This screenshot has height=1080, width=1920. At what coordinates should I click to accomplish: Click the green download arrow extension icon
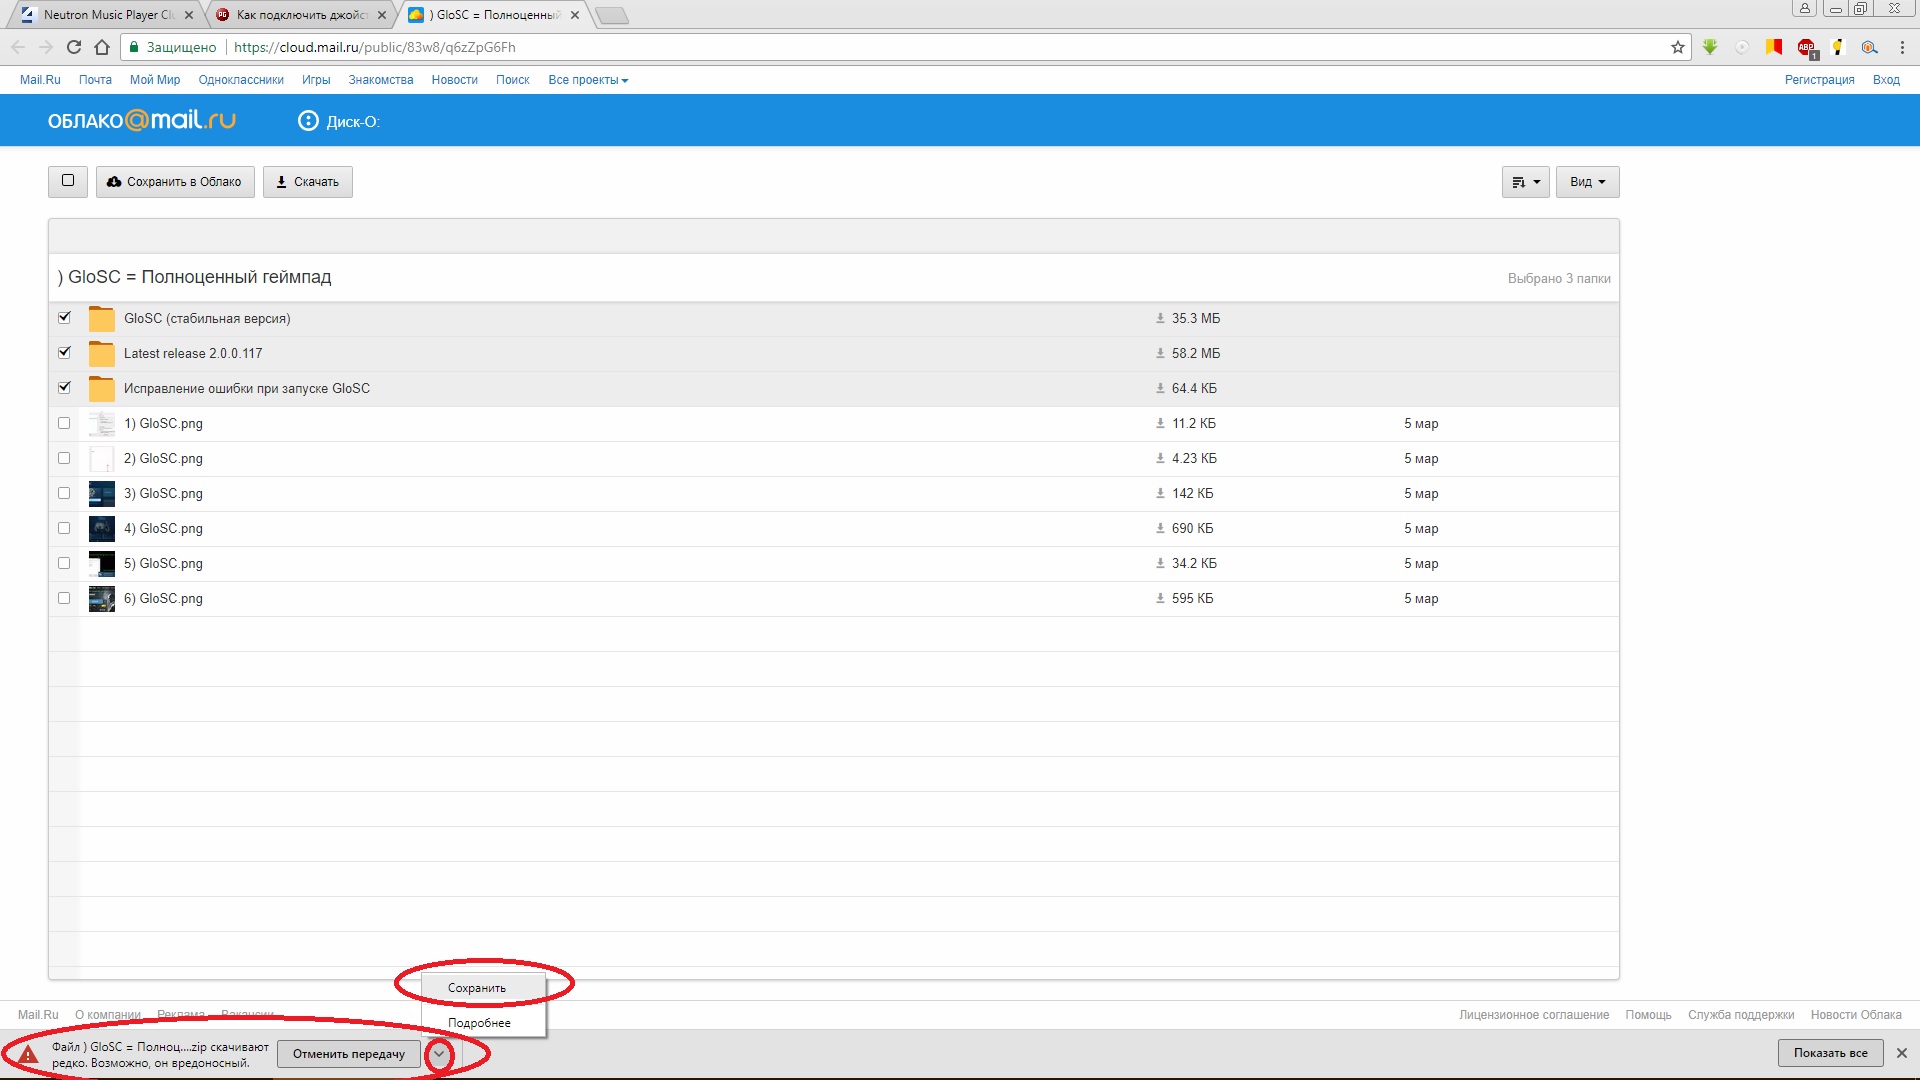(x=1710, y=47)
